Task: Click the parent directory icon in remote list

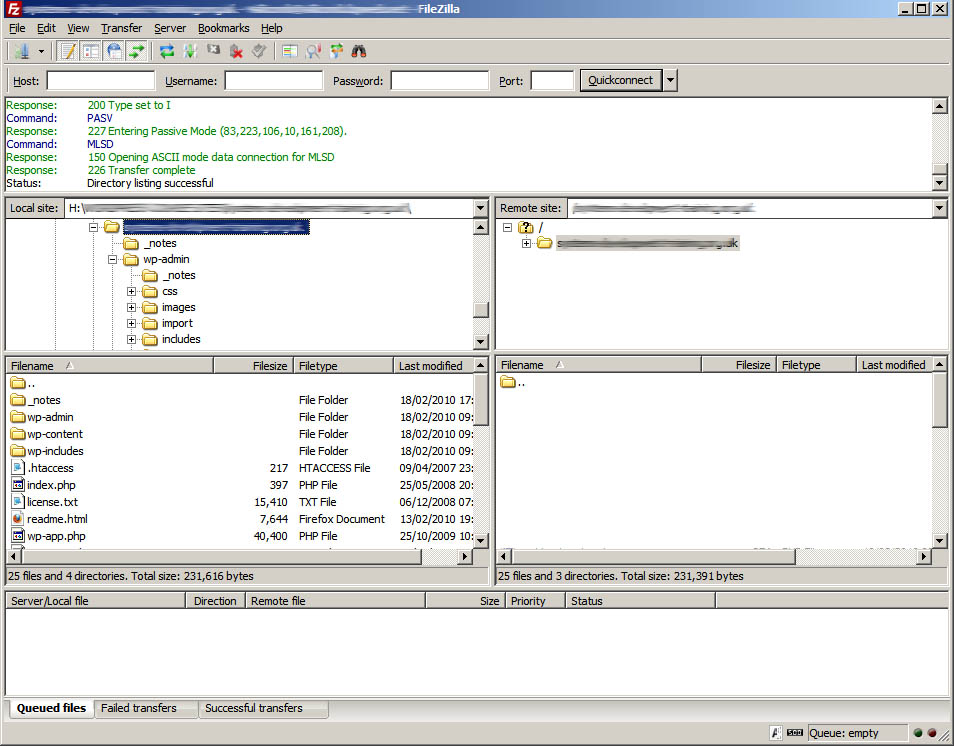Action: point(507,382)
